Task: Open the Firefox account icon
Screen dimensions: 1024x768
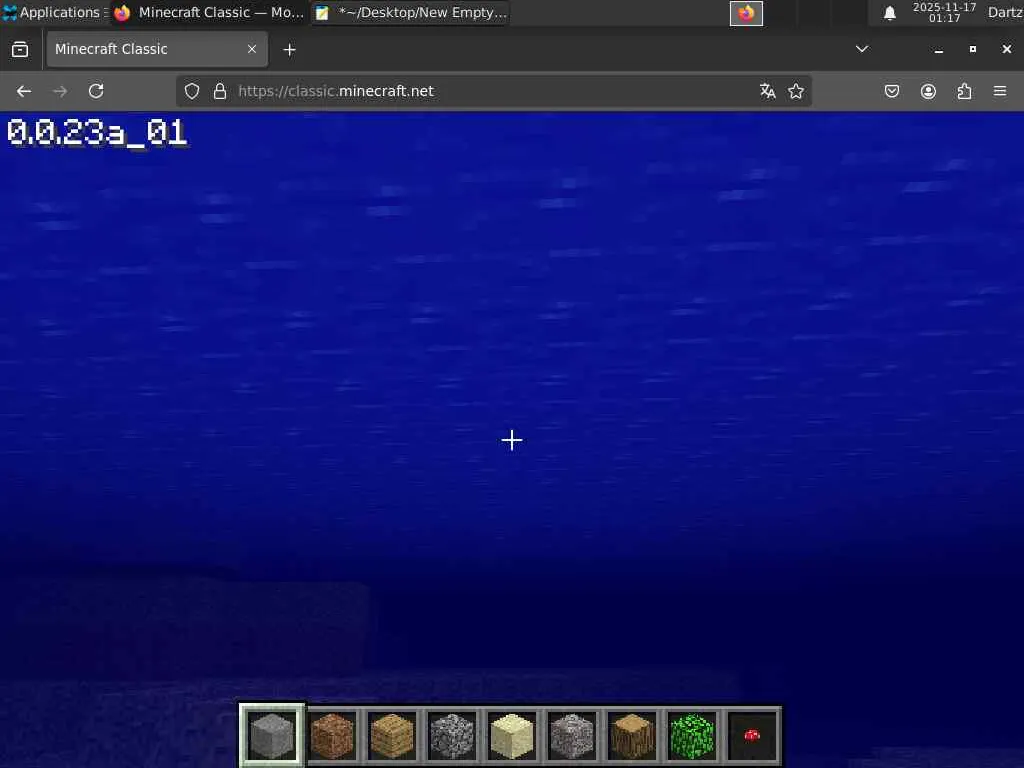Action: point(928,91)
